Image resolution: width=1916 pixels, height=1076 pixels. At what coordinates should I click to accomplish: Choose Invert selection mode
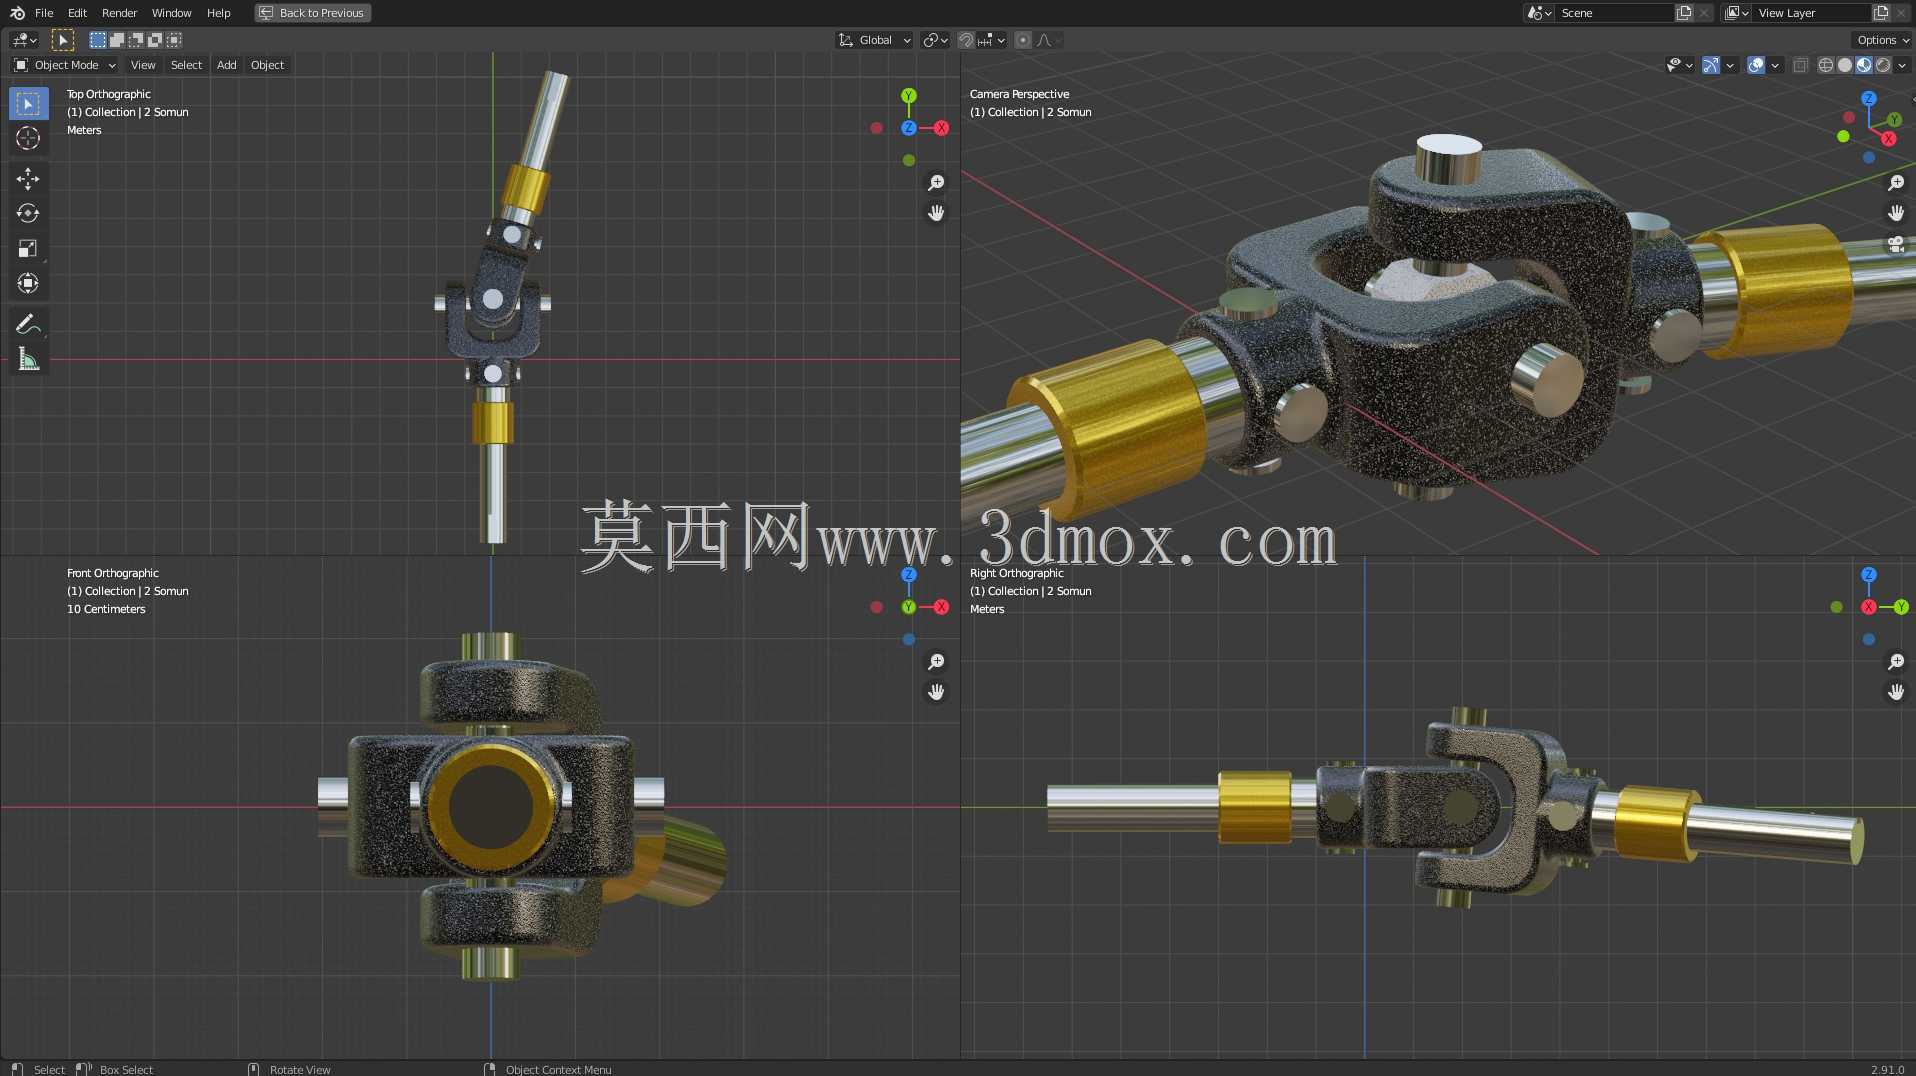click(x=154, y=40)
